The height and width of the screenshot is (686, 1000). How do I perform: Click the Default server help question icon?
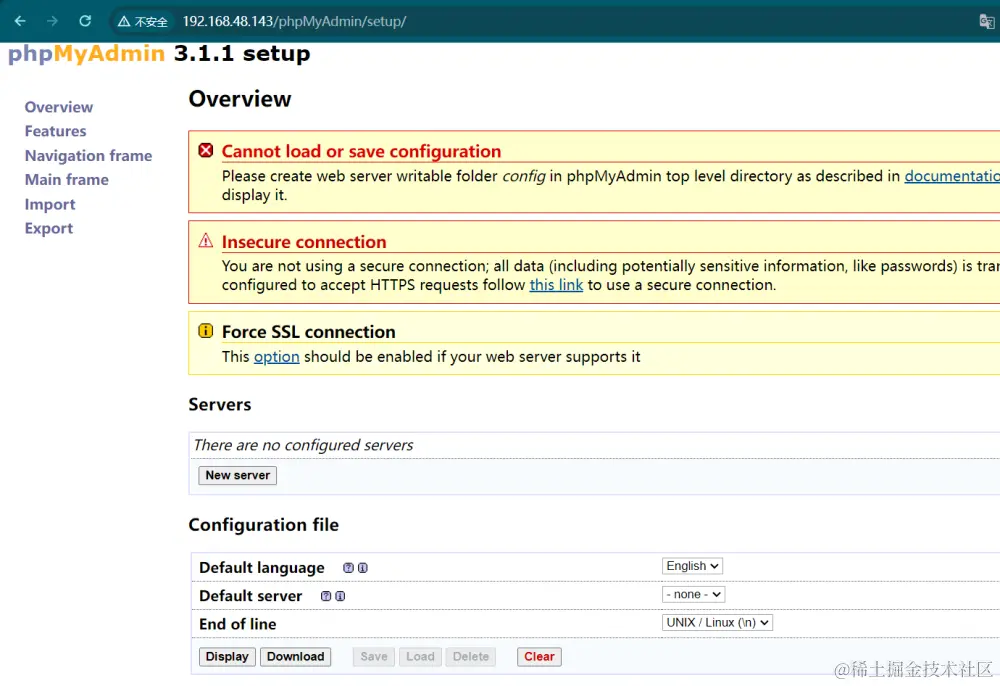(x=326, y=596)
